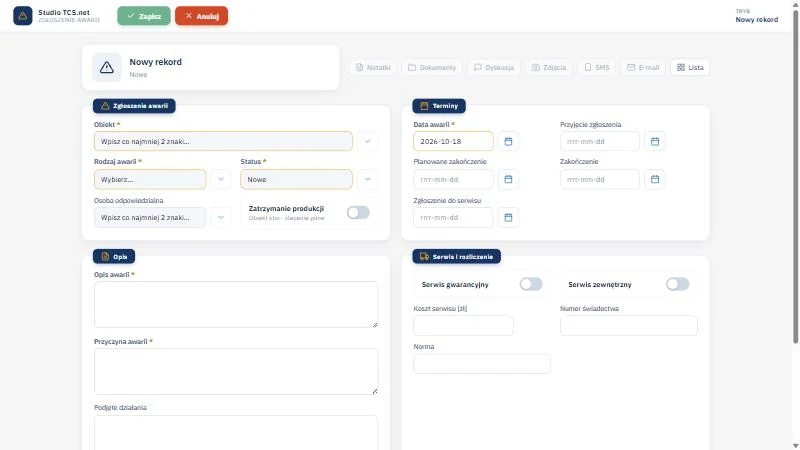Click the Nowy rekord card heading
Viewport: 800px width, 450px height.
click(x=155, y=62)
